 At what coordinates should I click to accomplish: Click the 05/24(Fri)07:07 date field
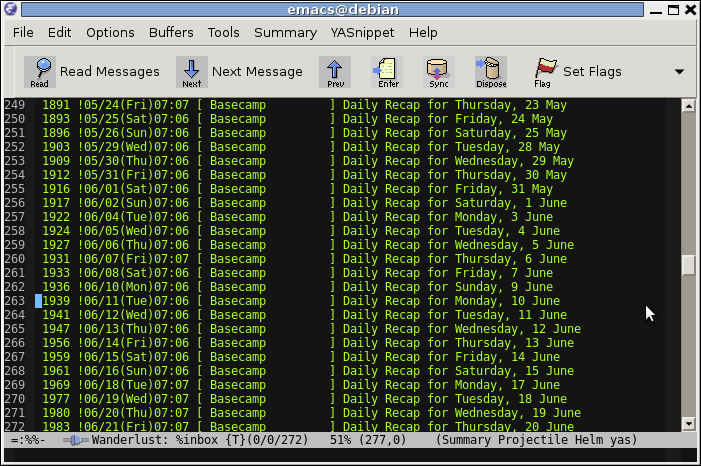(x=136, y=105)
